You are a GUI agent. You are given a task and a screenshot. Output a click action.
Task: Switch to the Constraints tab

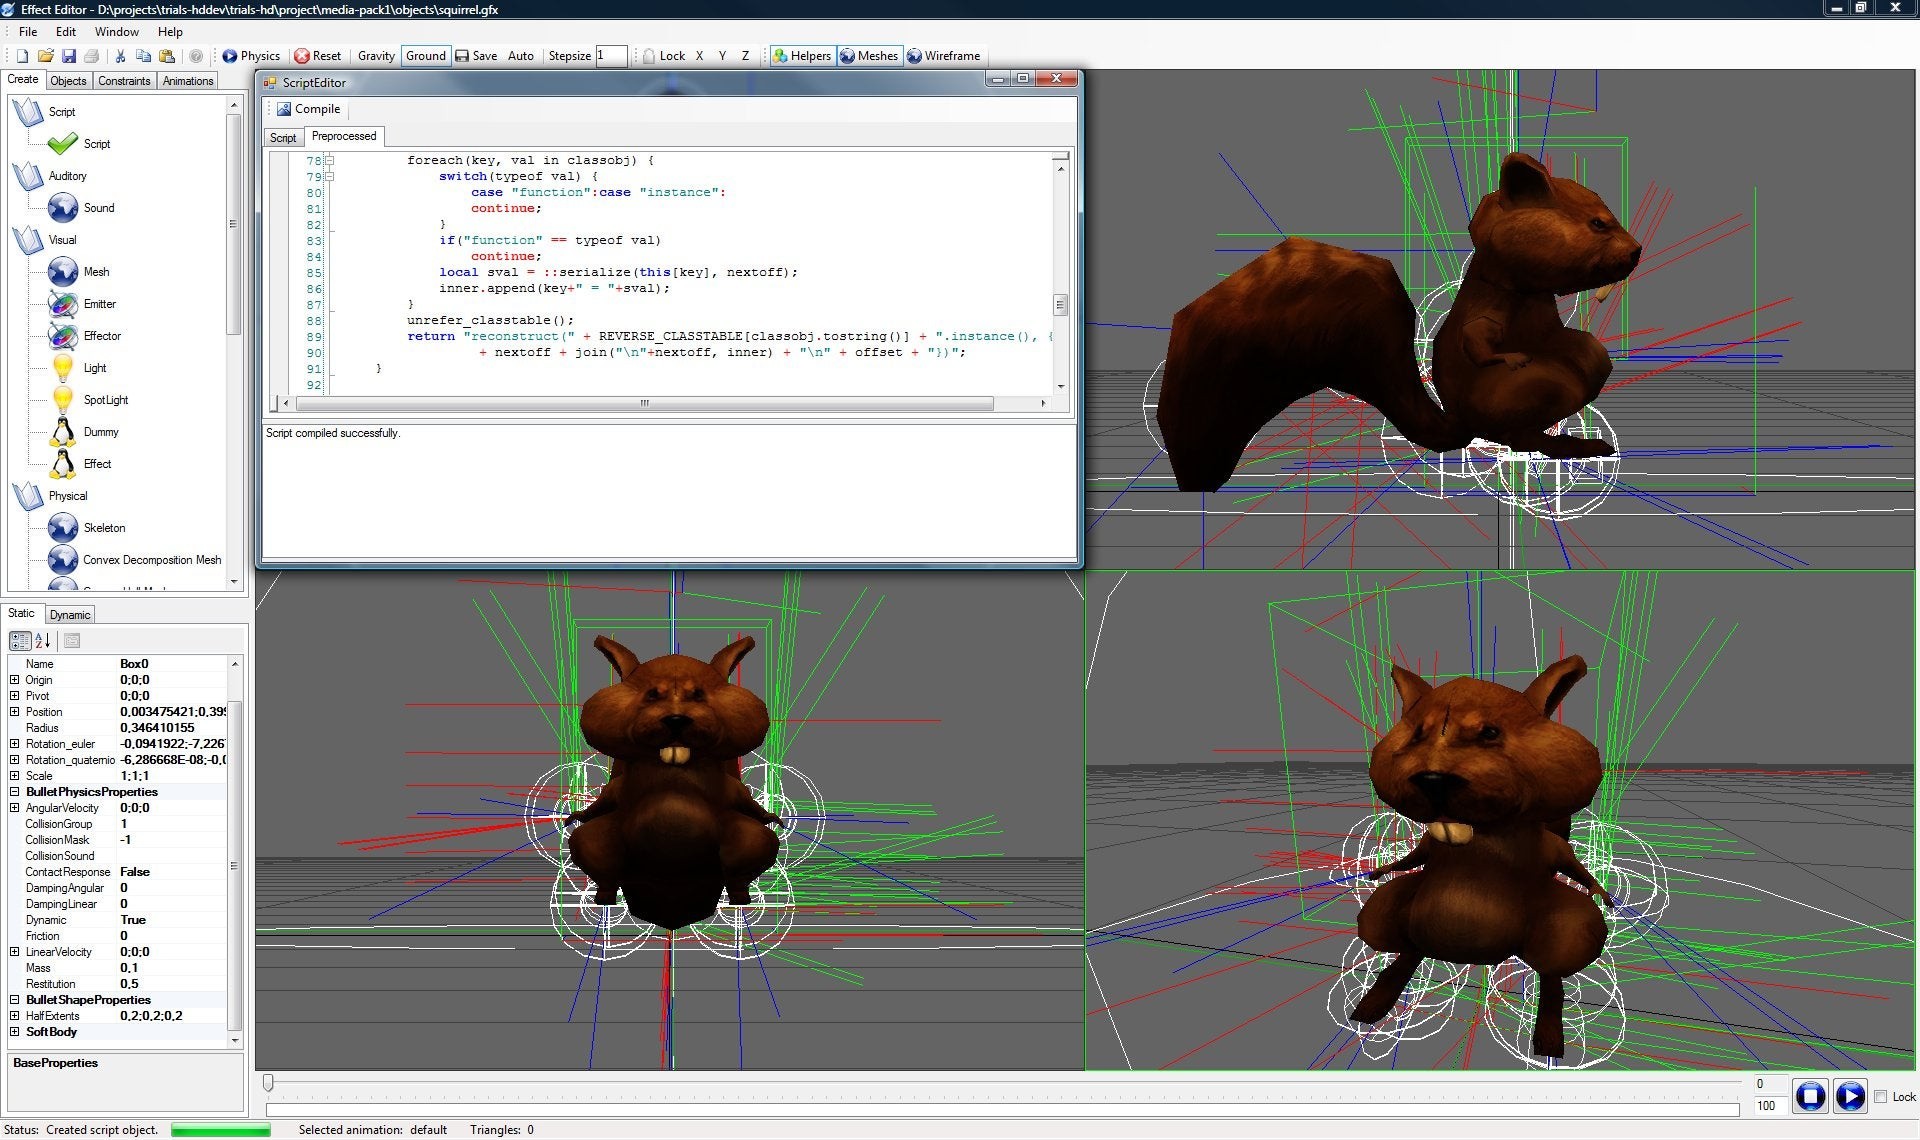pyautogui.click(x=124, y=81)
